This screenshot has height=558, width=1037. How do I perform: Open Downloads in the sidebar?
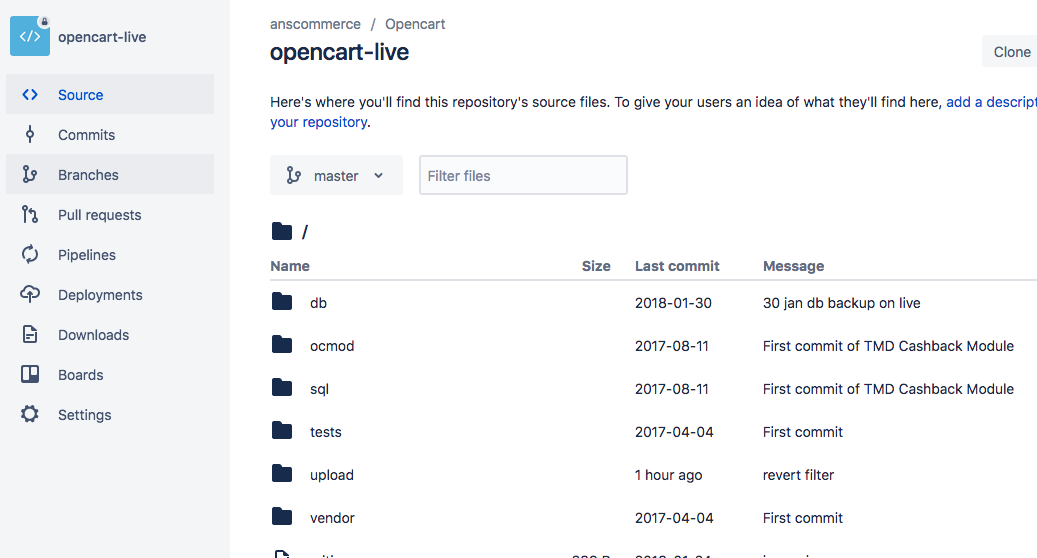tap(110, 335)
